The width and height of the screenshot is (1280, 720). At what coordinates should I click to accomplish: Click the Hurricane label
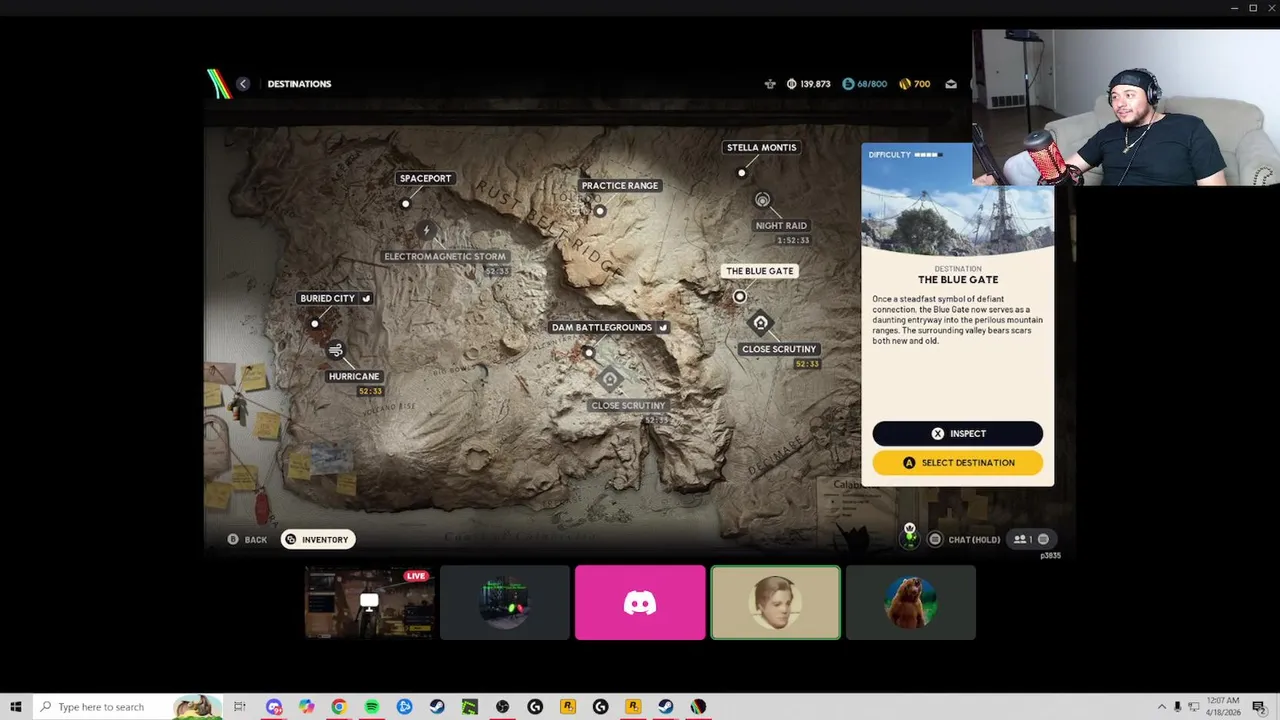click(354, 376)
